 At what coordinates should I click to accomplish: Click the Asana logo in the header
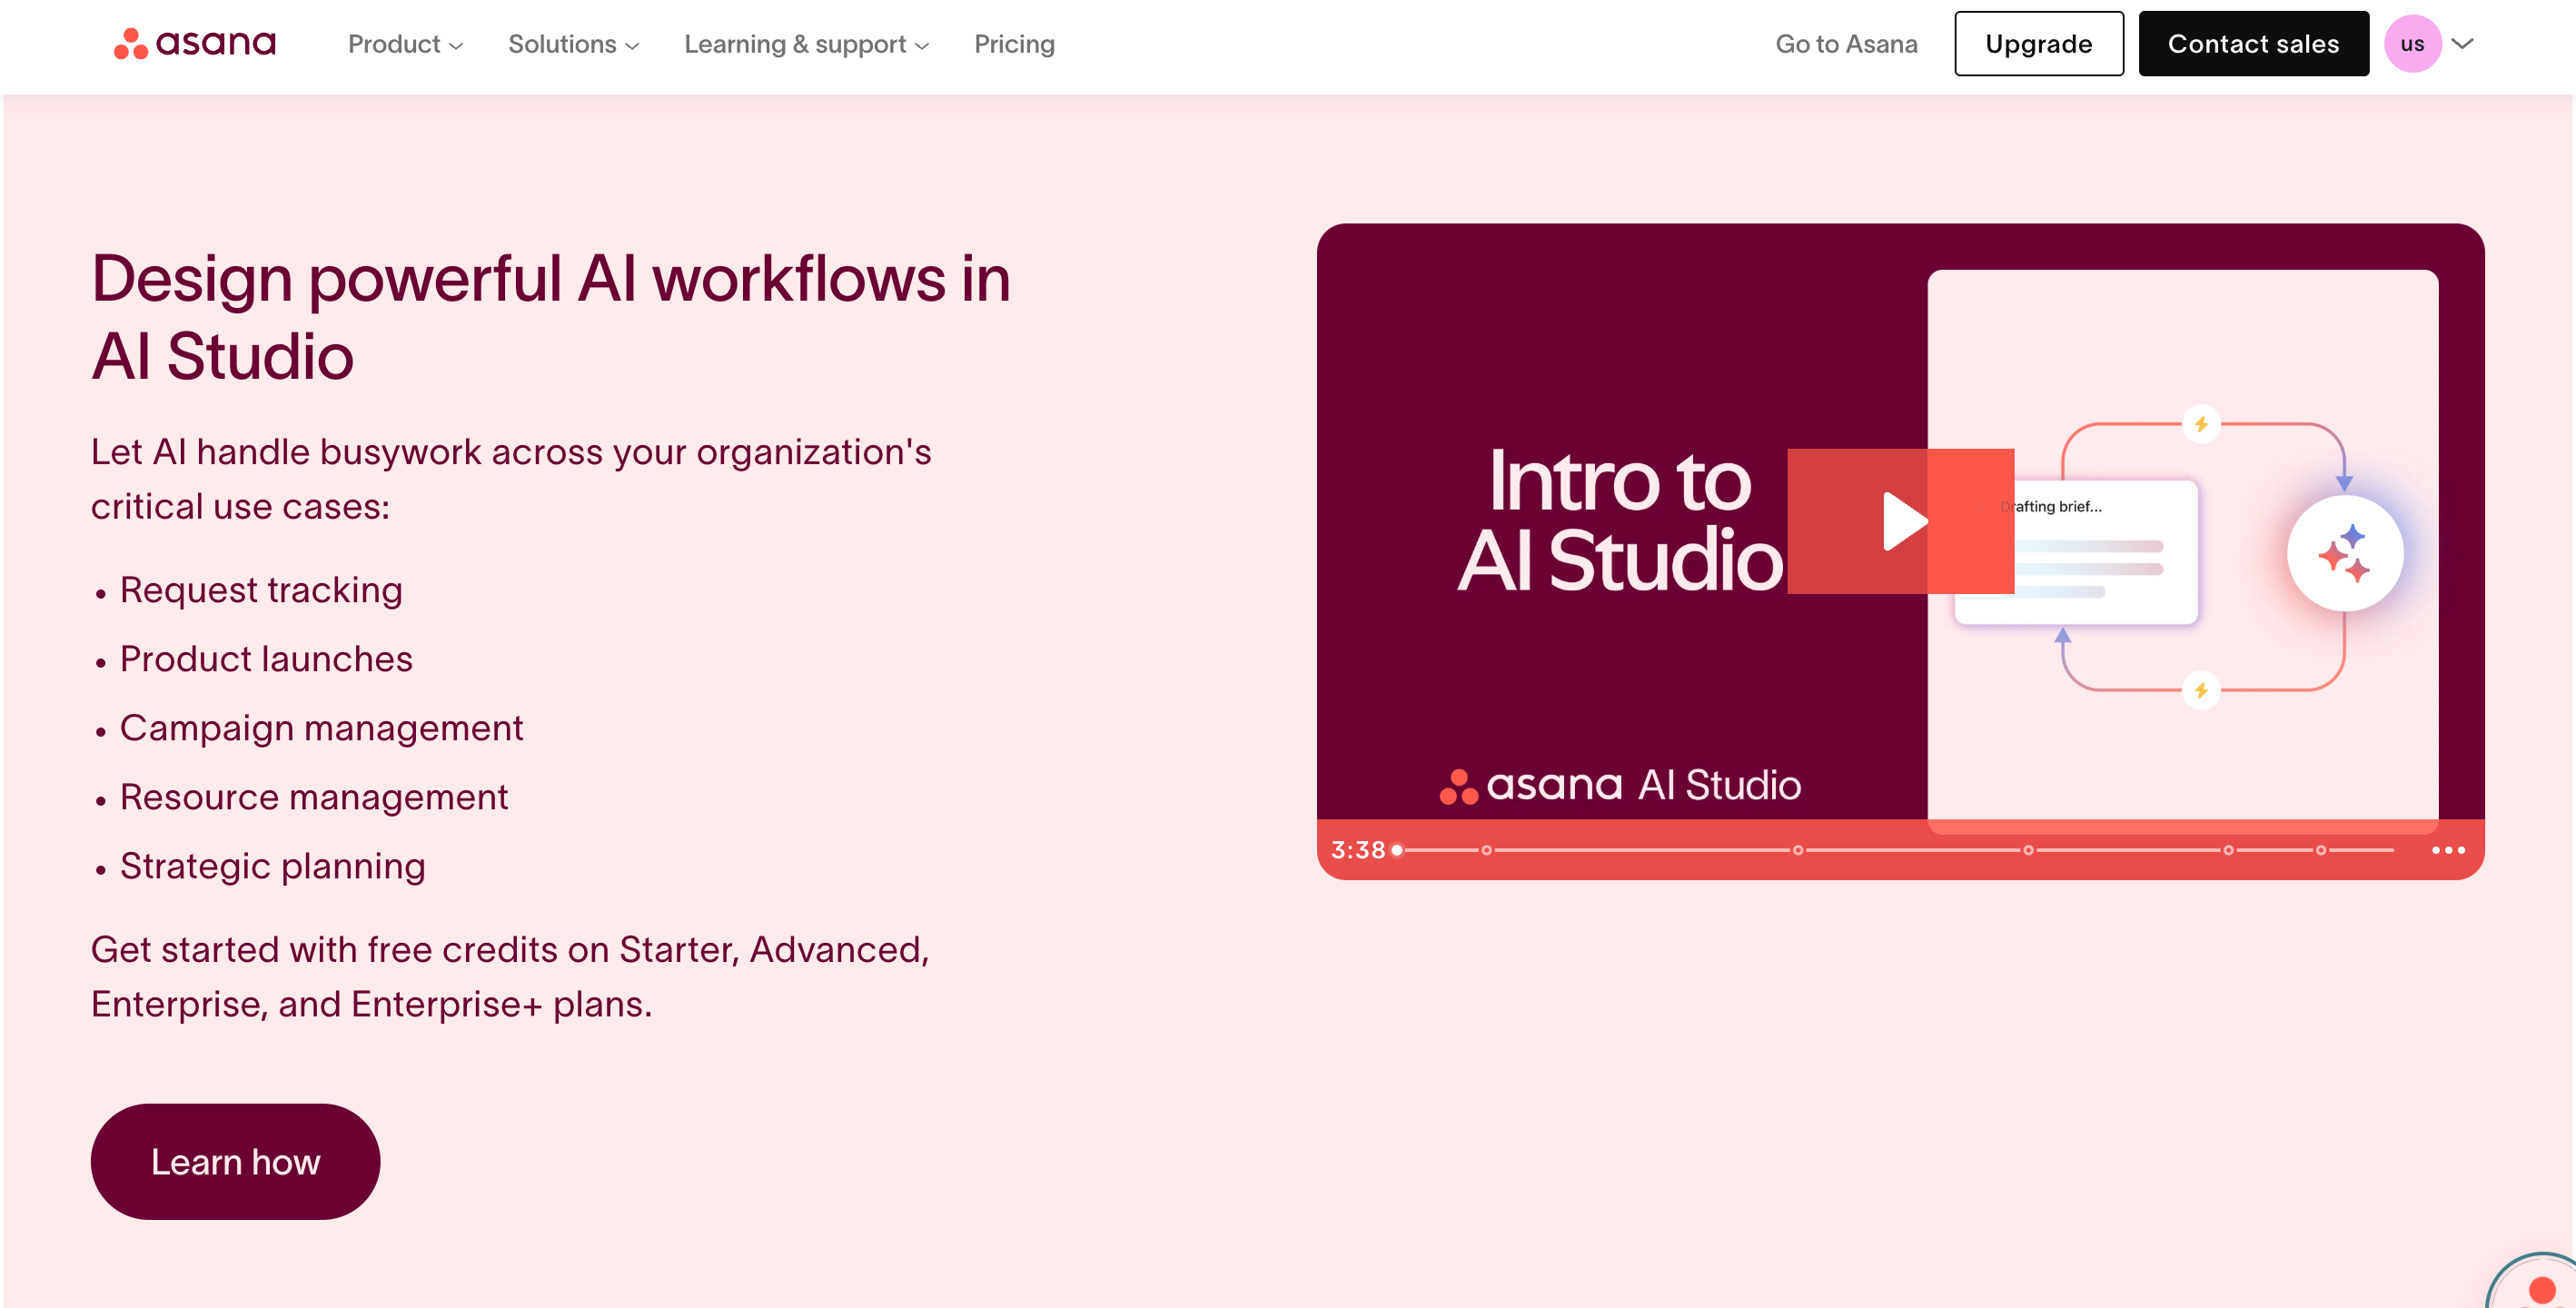click(195, 43)
